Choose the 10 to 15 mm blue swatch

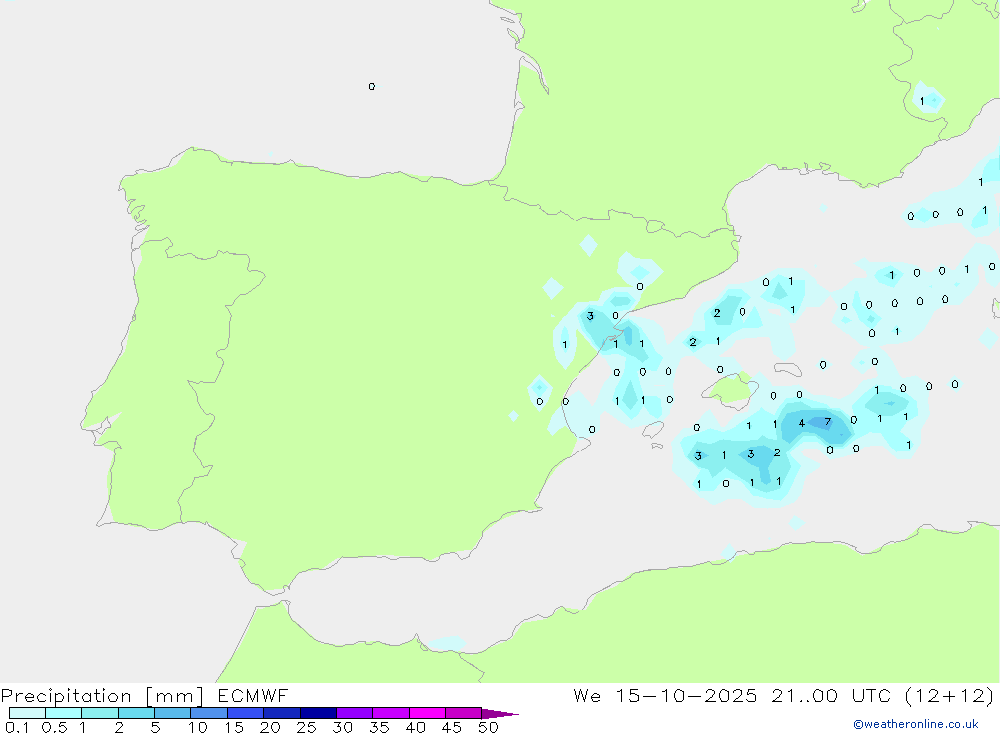(x=209, y=713)
